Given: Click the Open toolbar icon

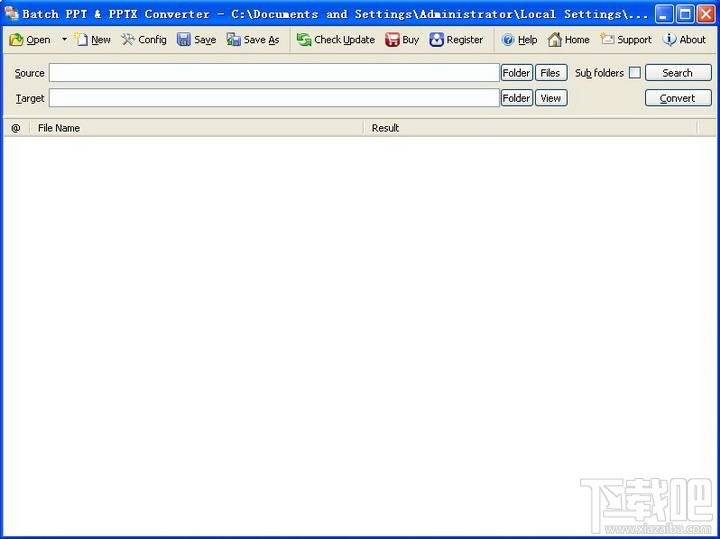Looking at the screenshot, I should 16,40.
